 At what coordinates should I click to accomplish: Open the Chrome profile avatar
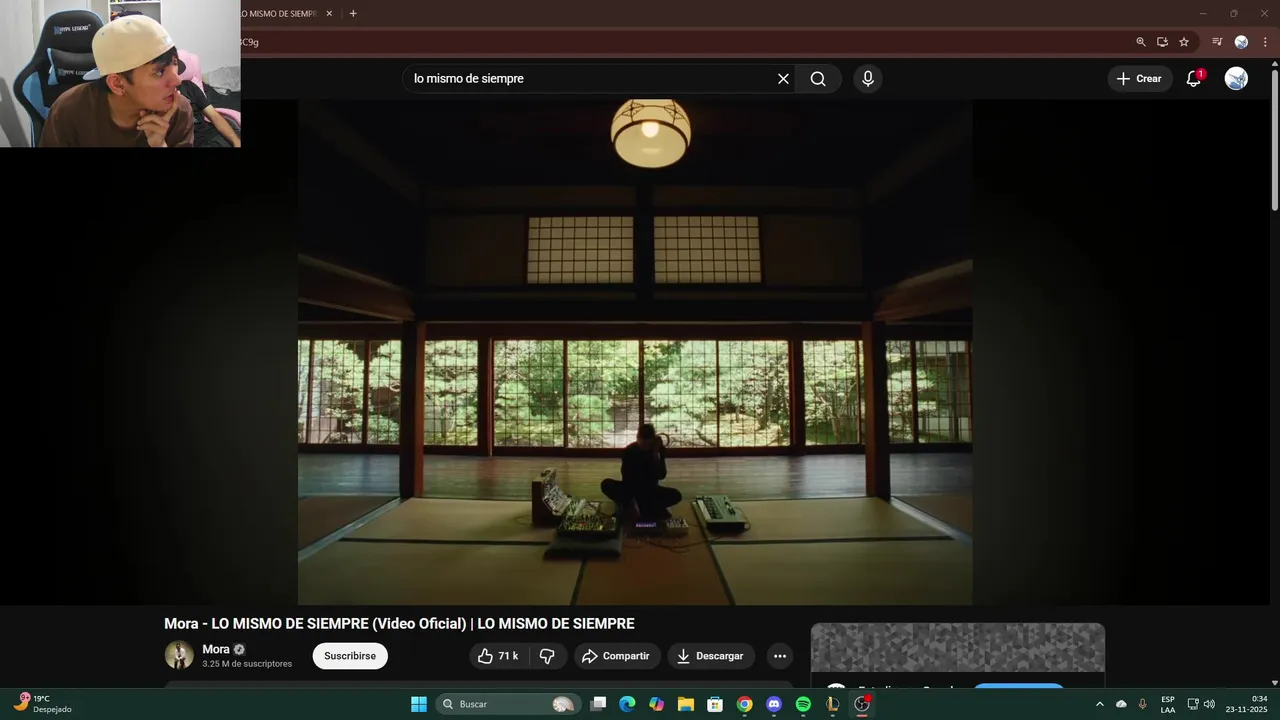[1241, 42]
